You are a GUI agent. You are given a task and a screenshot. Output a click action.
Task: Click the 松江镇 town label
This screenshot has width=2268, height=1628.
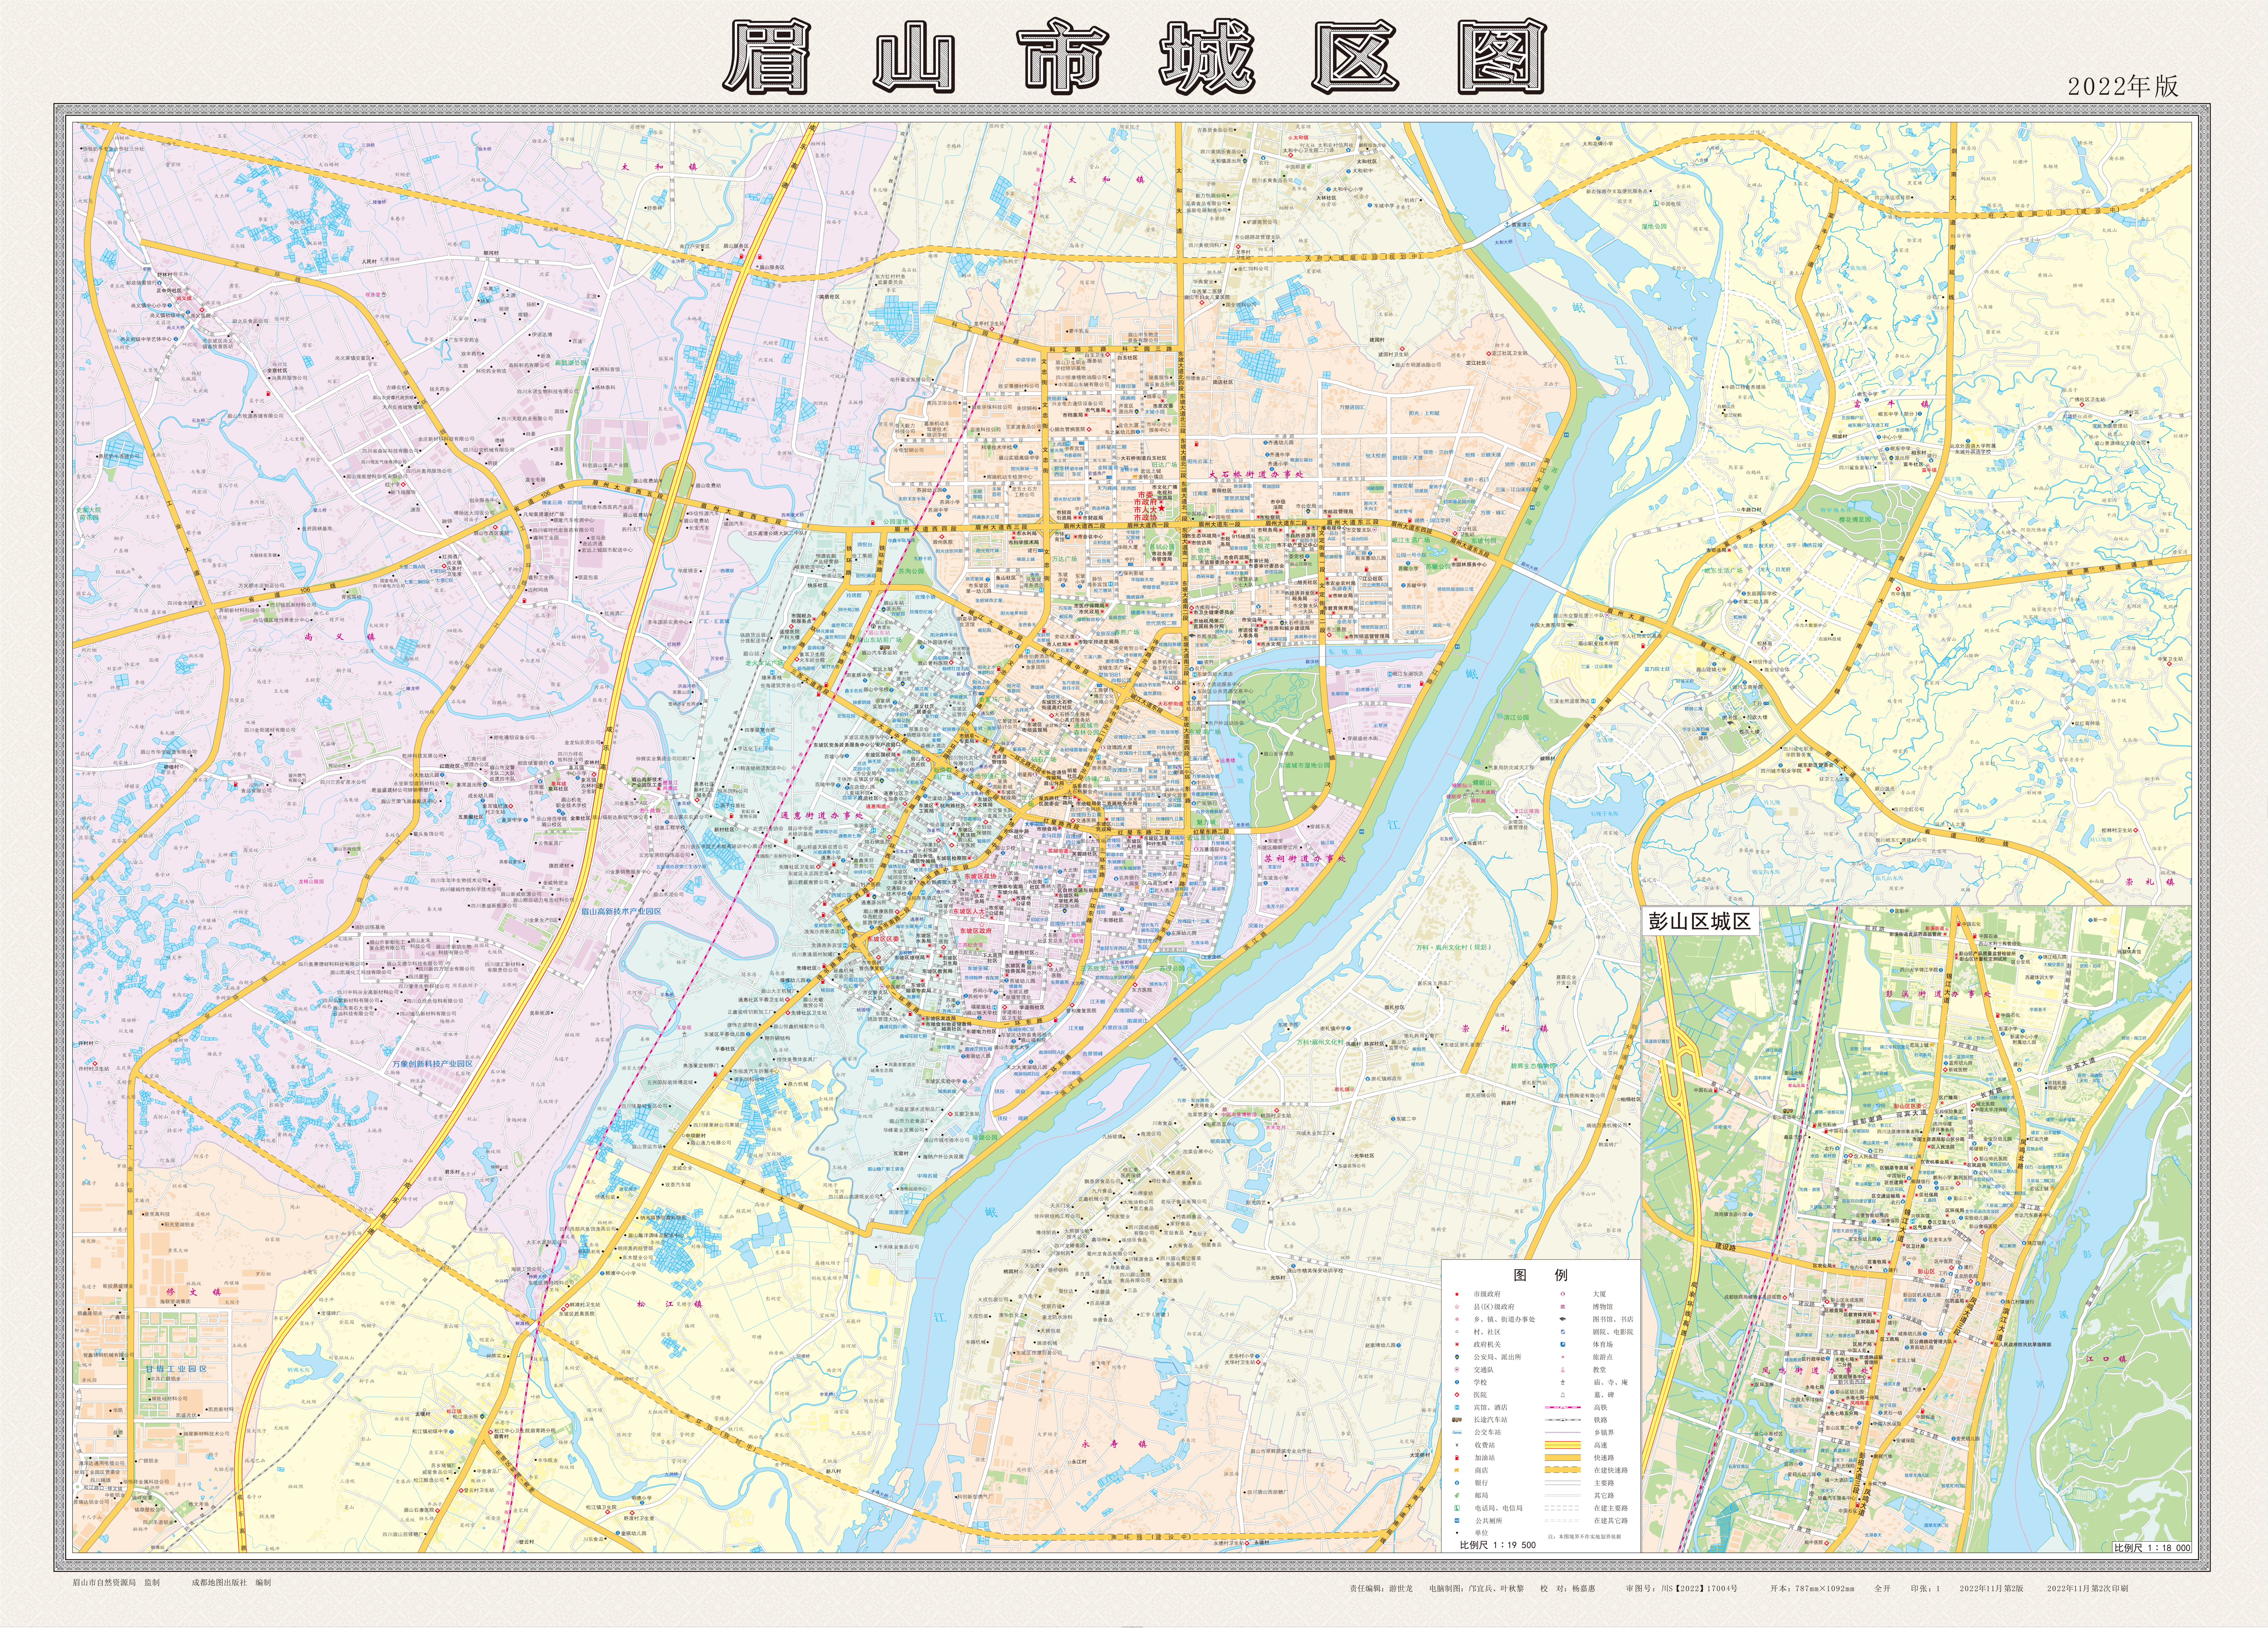[x=670, y=1304]
